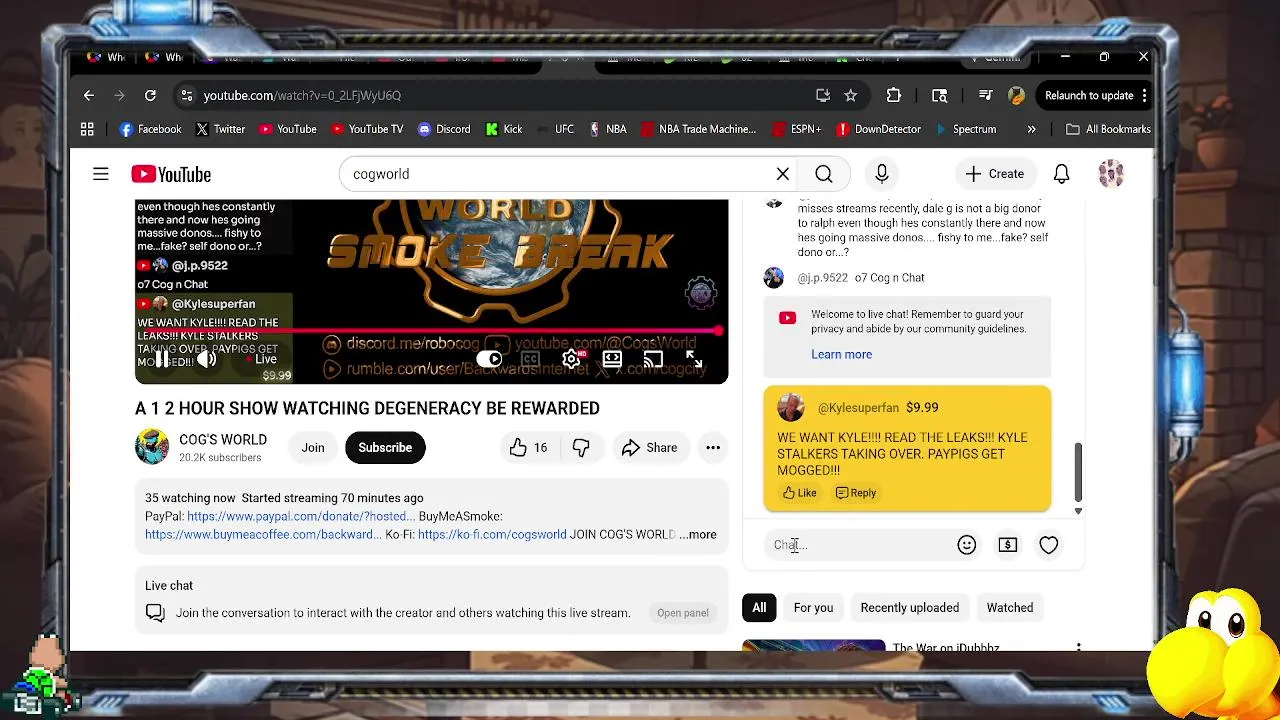Image resolution: width=1280 pixels, height=720 pixels.
Task: Like the Kylesuperfan Super Chat
Action: click(x=799, y=493)
